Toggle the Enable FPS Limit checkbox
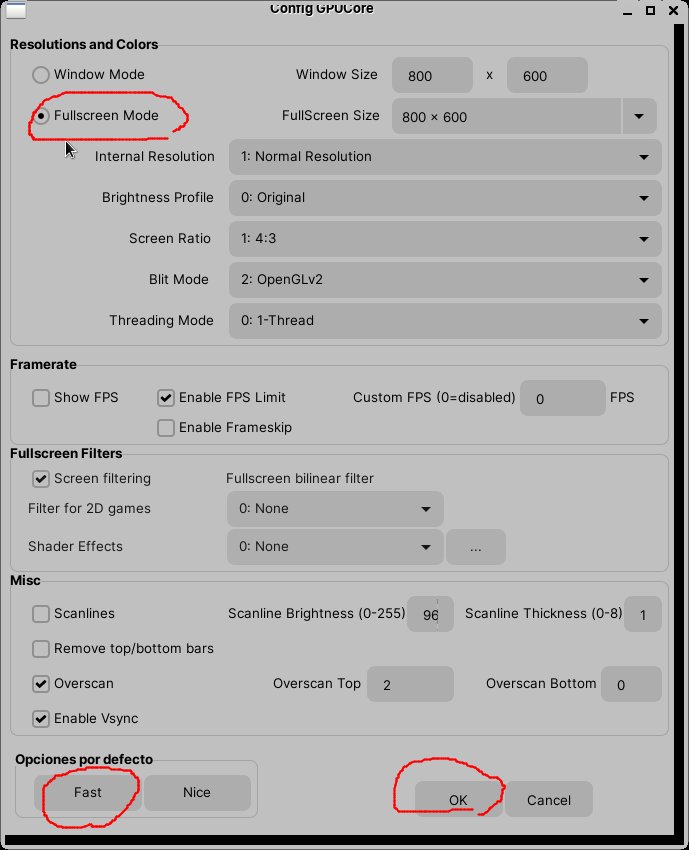This screenshot has height=850, width=689. (165, 398)
